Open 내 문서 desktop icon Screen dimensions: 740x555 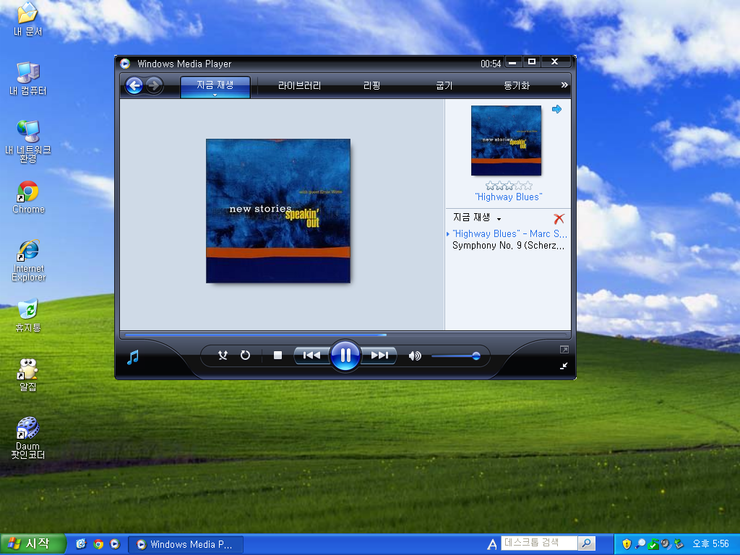point(28,20)
